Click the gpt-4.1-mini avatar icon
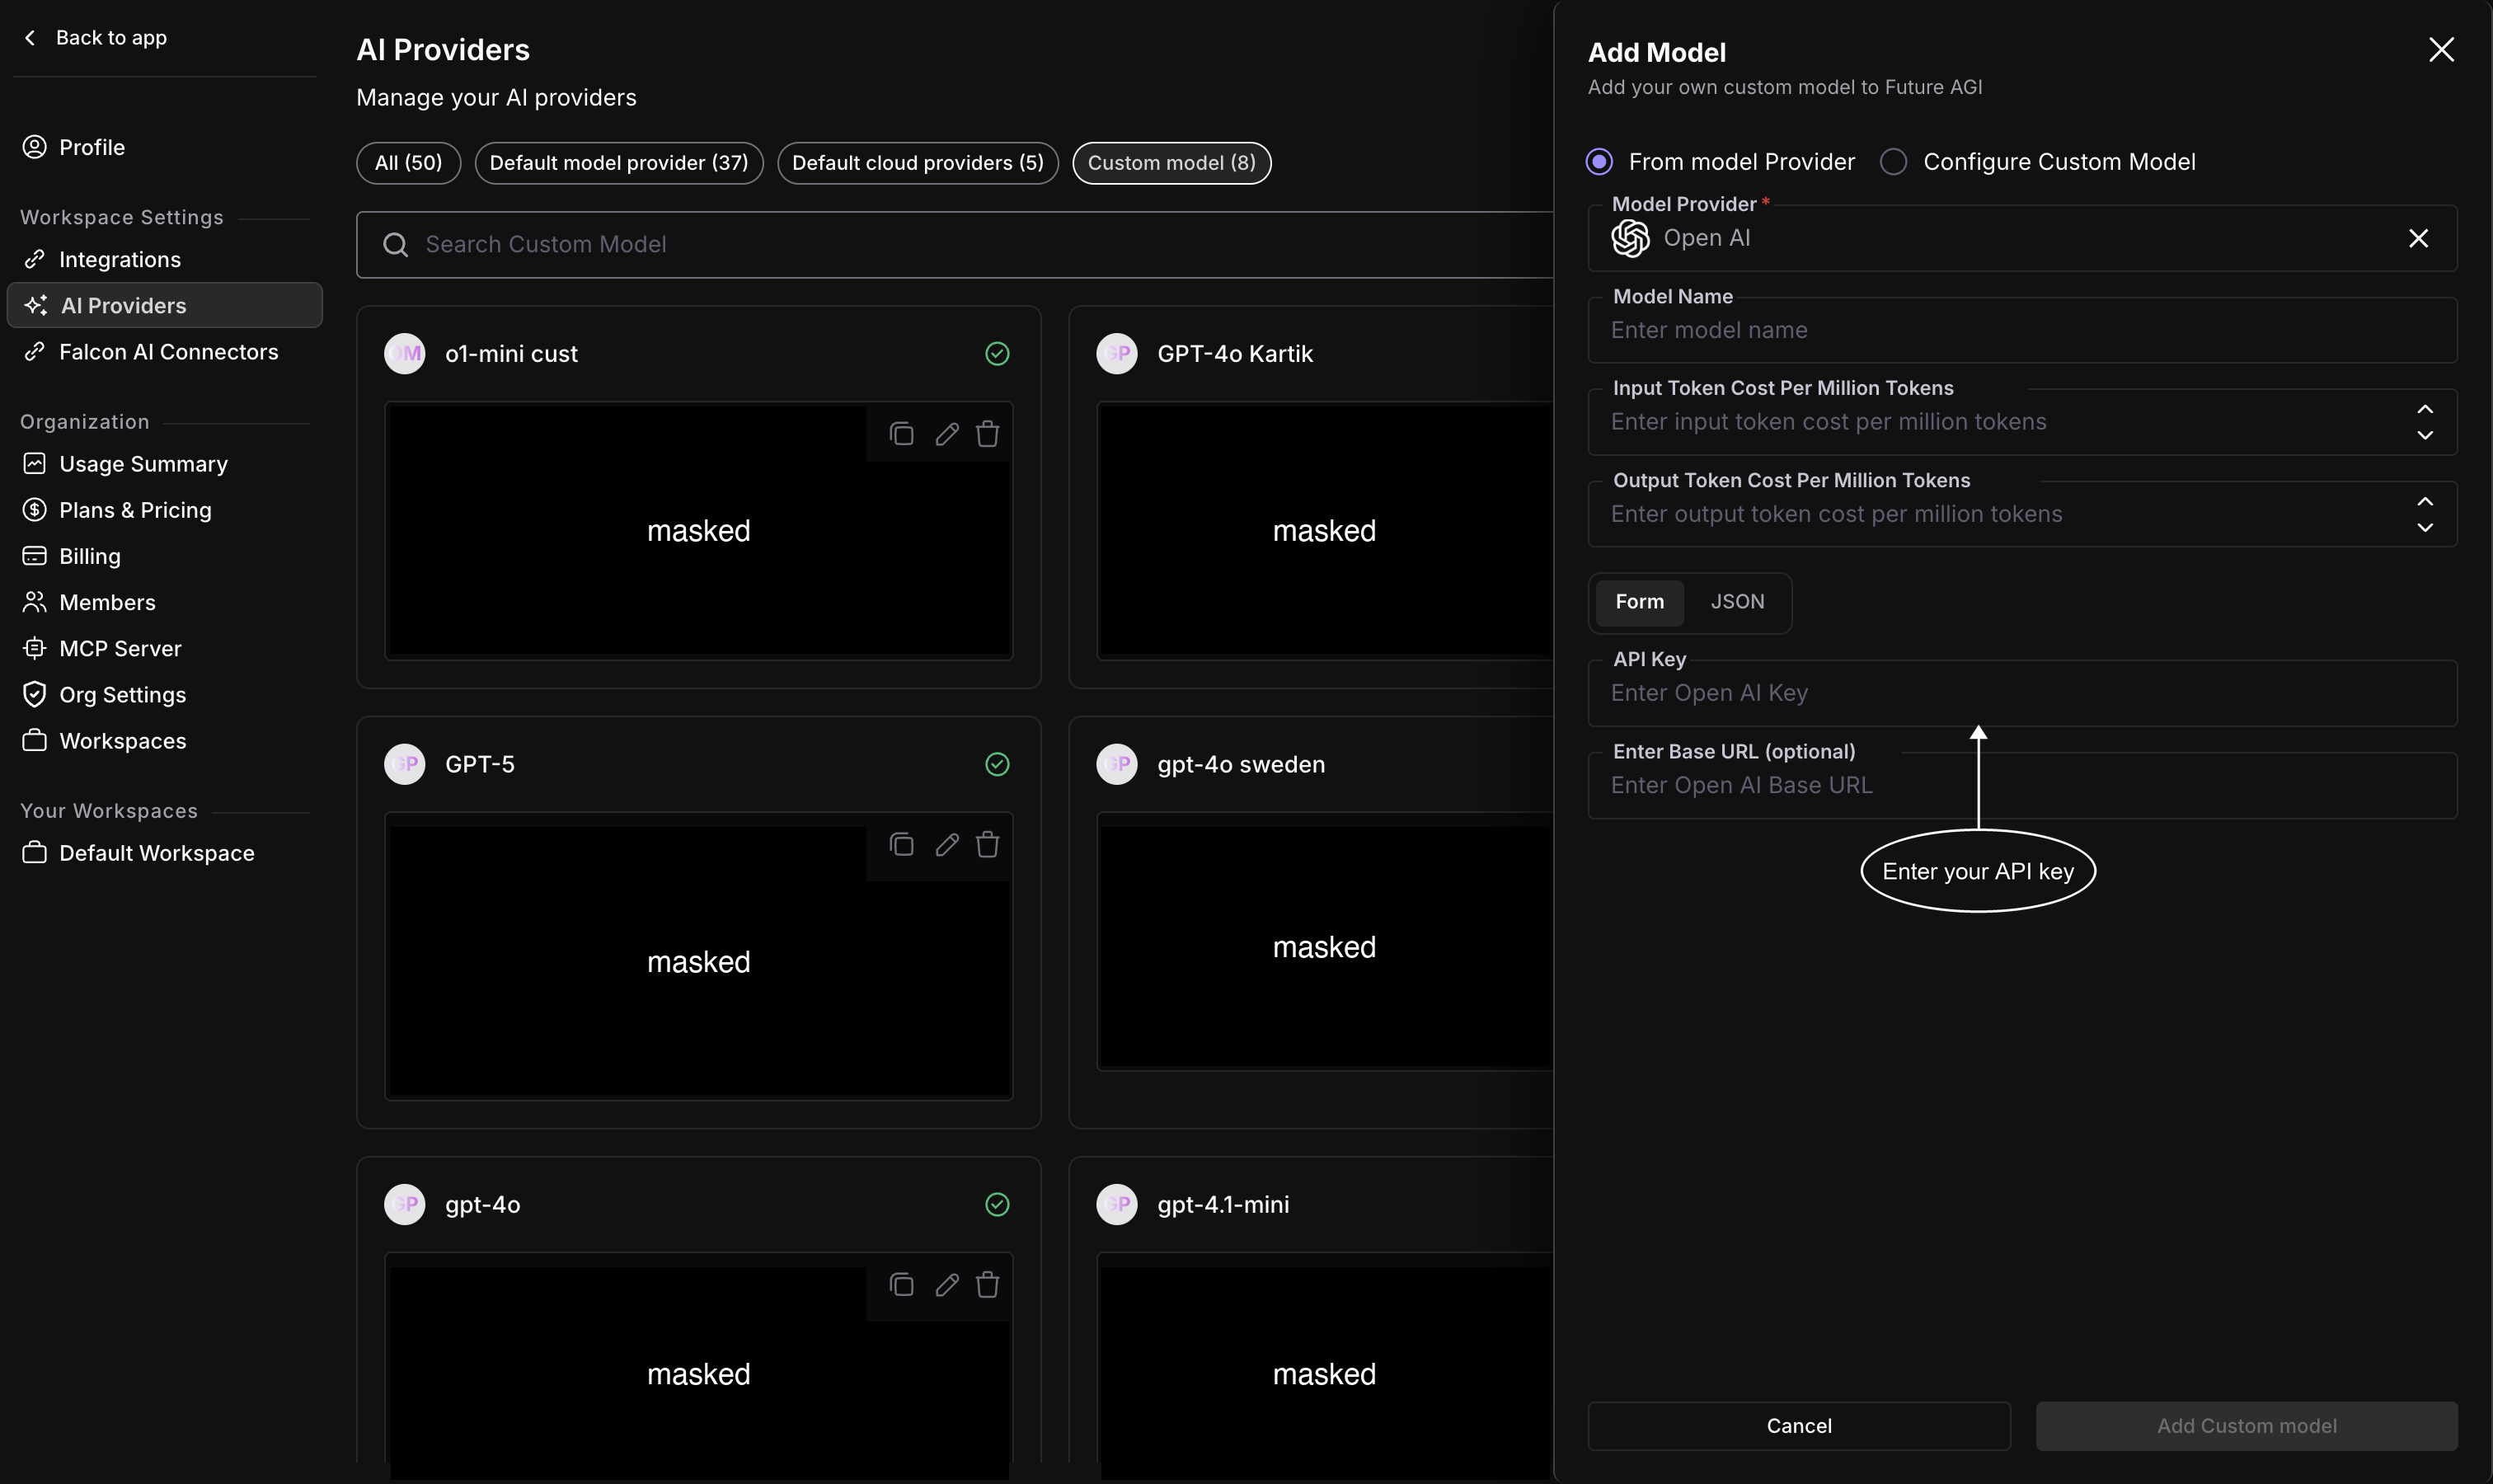This screenshot has height=1484, width=2493. pos(1117,1204)
